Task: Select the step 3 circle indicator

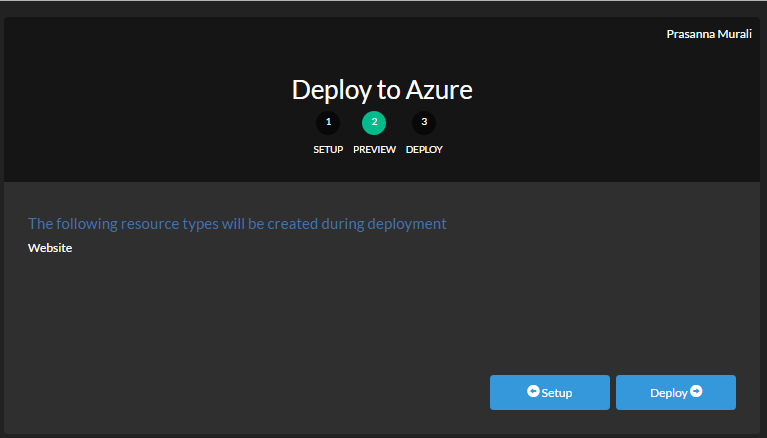Action: (424, 123)
